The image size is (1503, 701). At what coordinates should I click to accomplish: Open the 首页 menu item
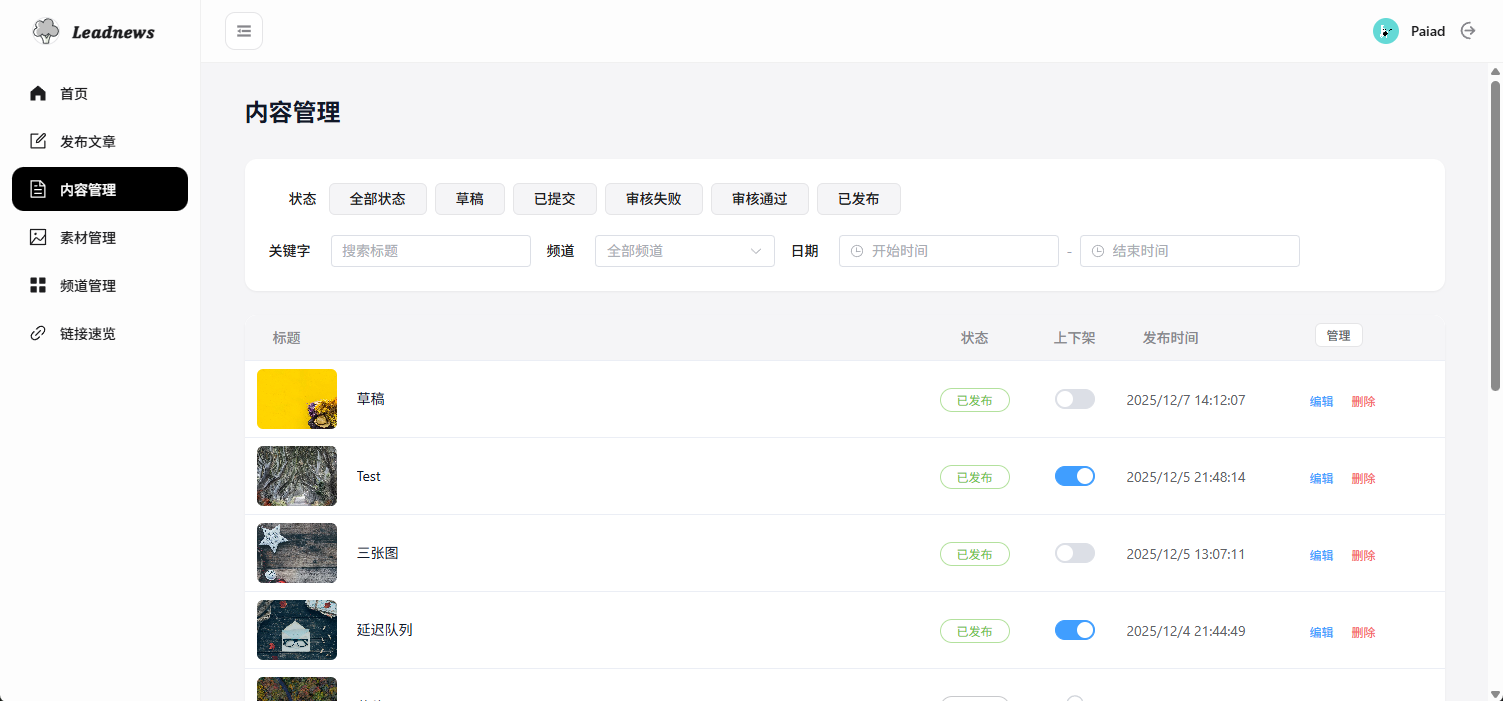pos(100,93)
